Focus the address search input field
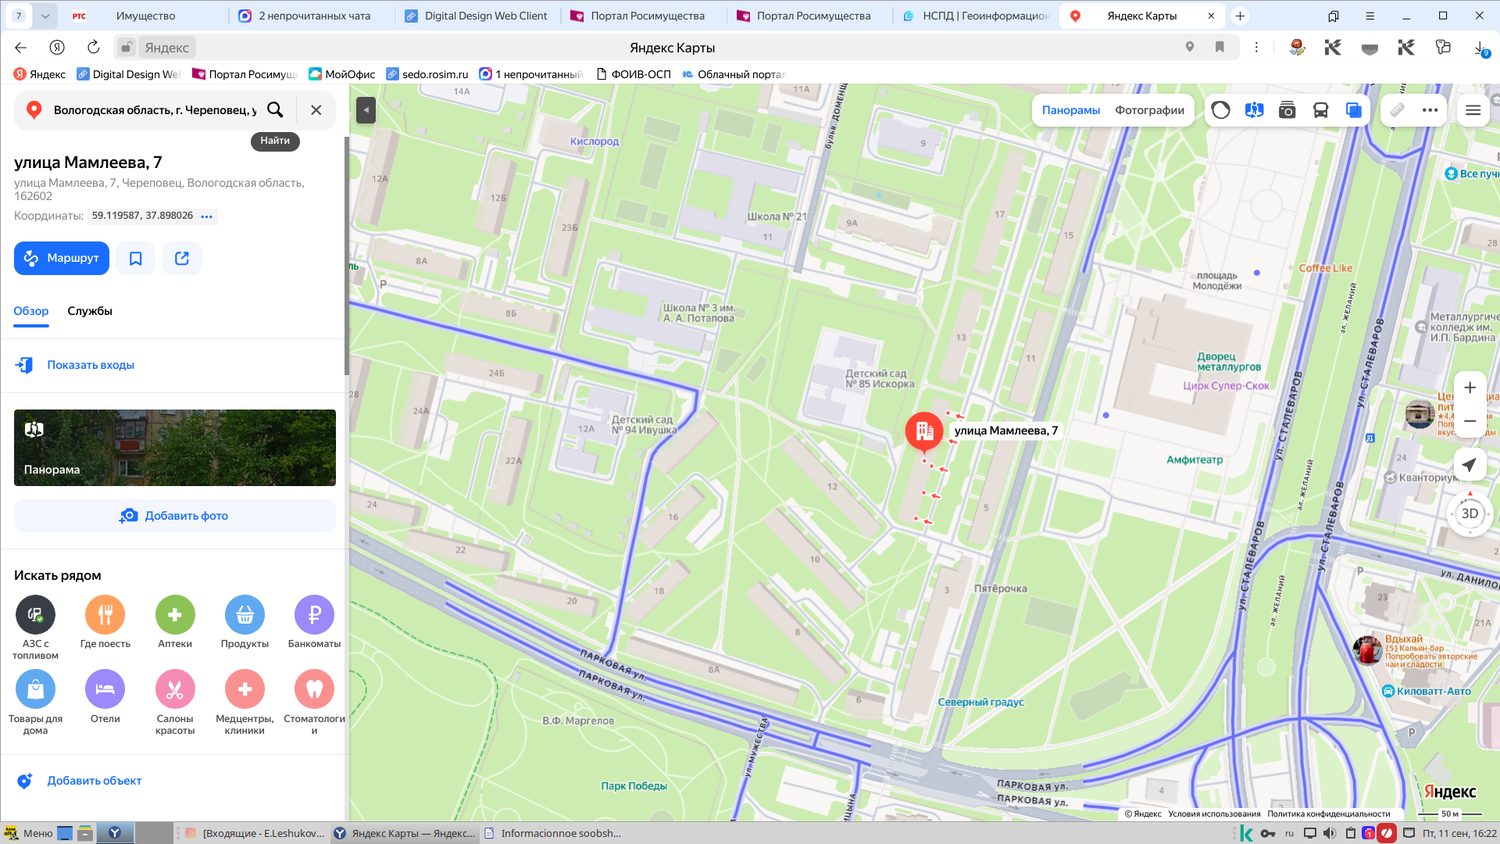This screenshot has height=844, width=1500. pos(155,110)
